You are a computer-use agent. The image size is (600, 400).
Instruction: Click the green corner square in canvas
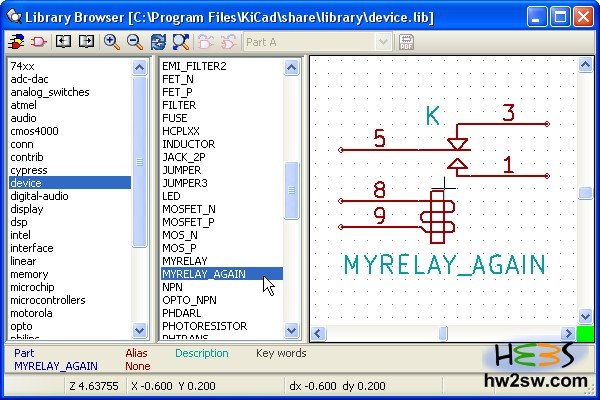pyautogui.click(x=585, y=334)
